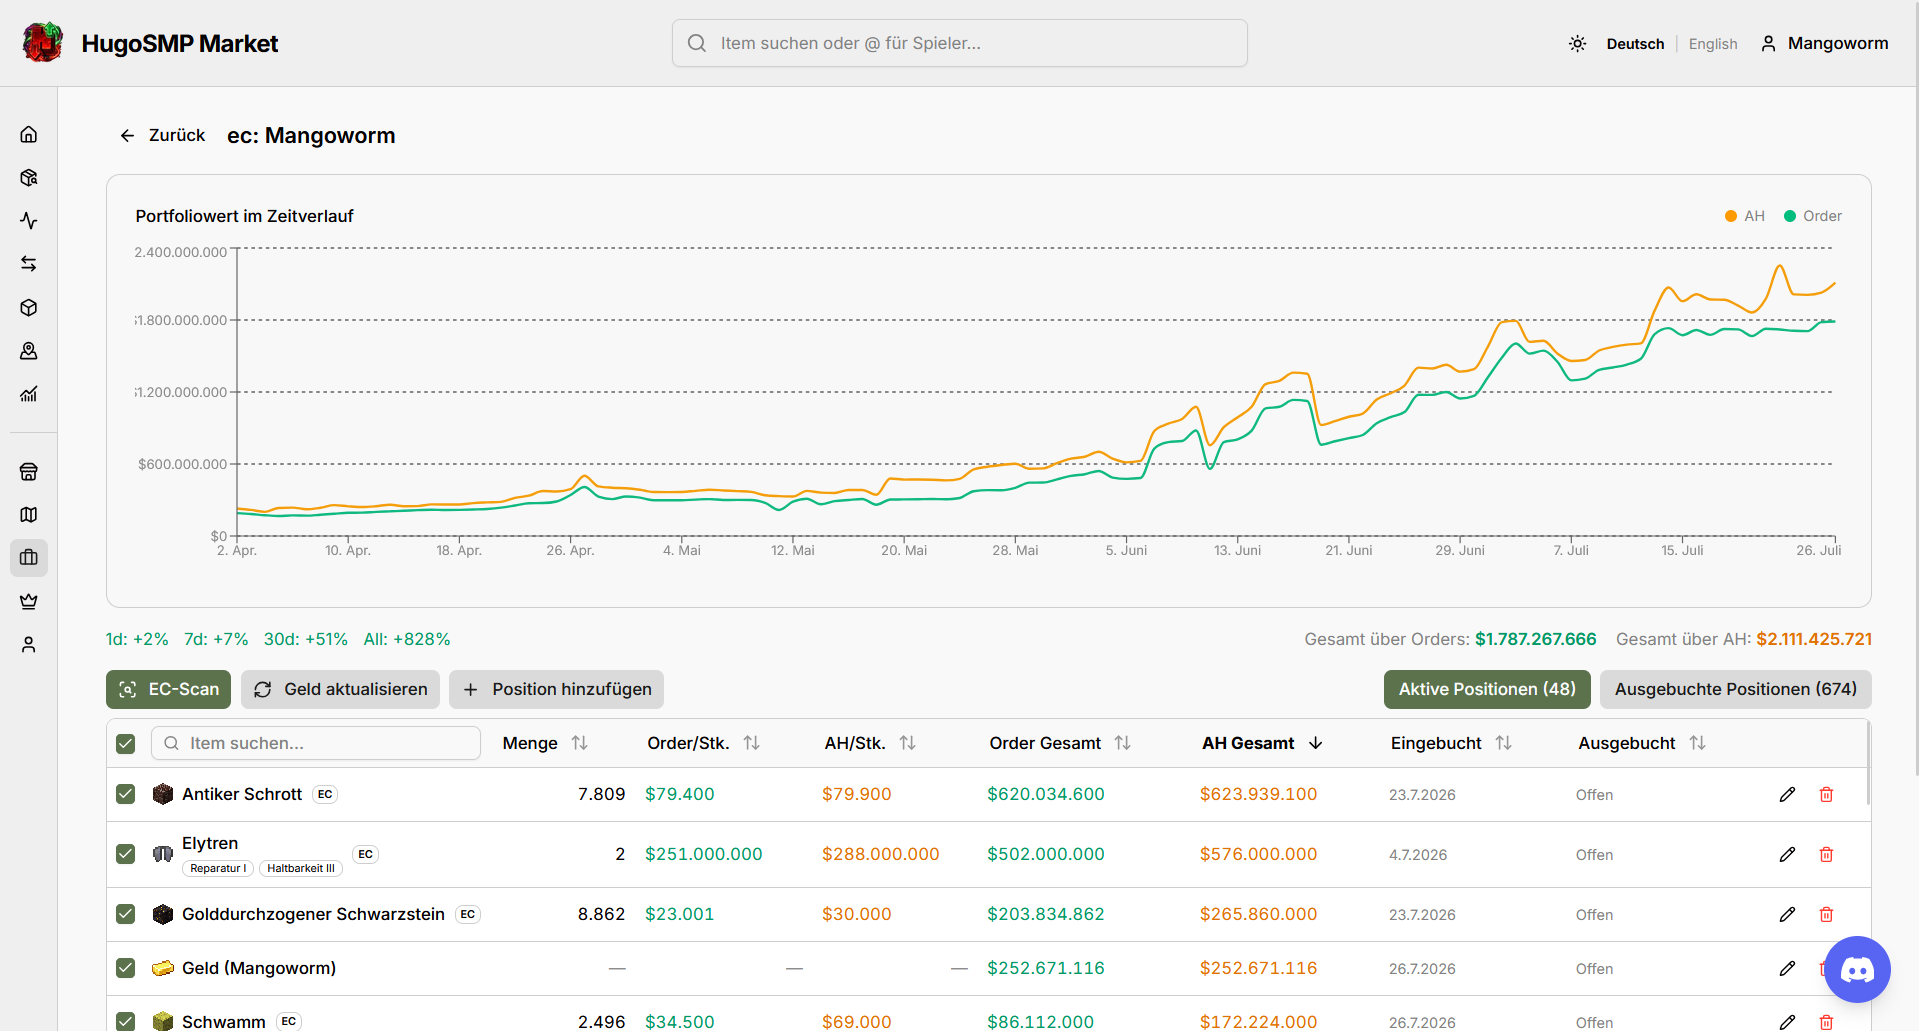The width and height of the screenshot is (1919, 1031).
Task: Click the Reparatur I enchantment tag
Action: pos(218,869)
